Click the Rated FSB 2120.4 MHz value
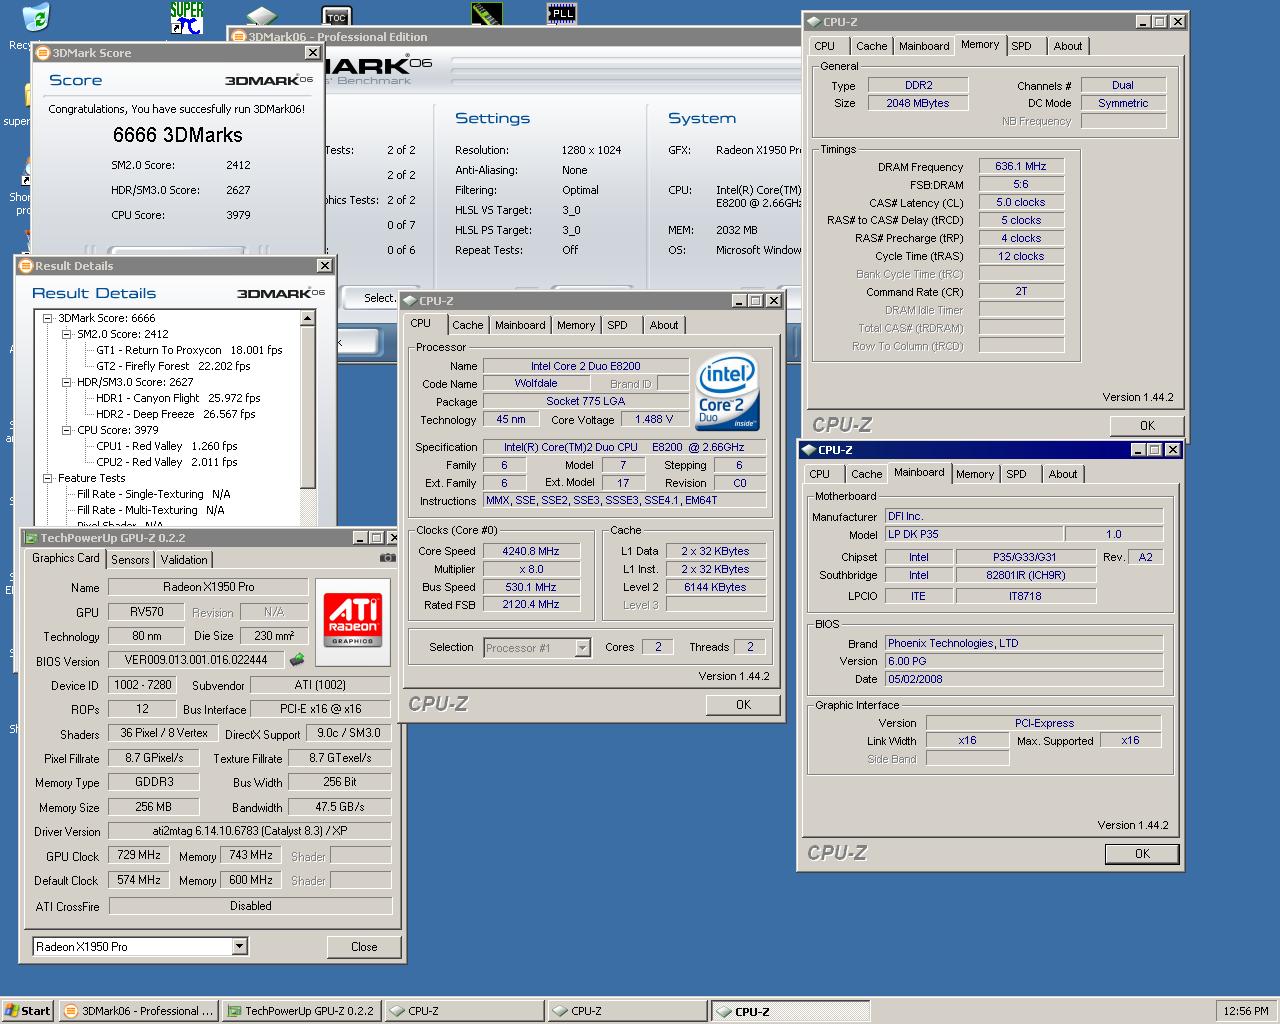The image size is (1280, 1024). pos(531,604)
